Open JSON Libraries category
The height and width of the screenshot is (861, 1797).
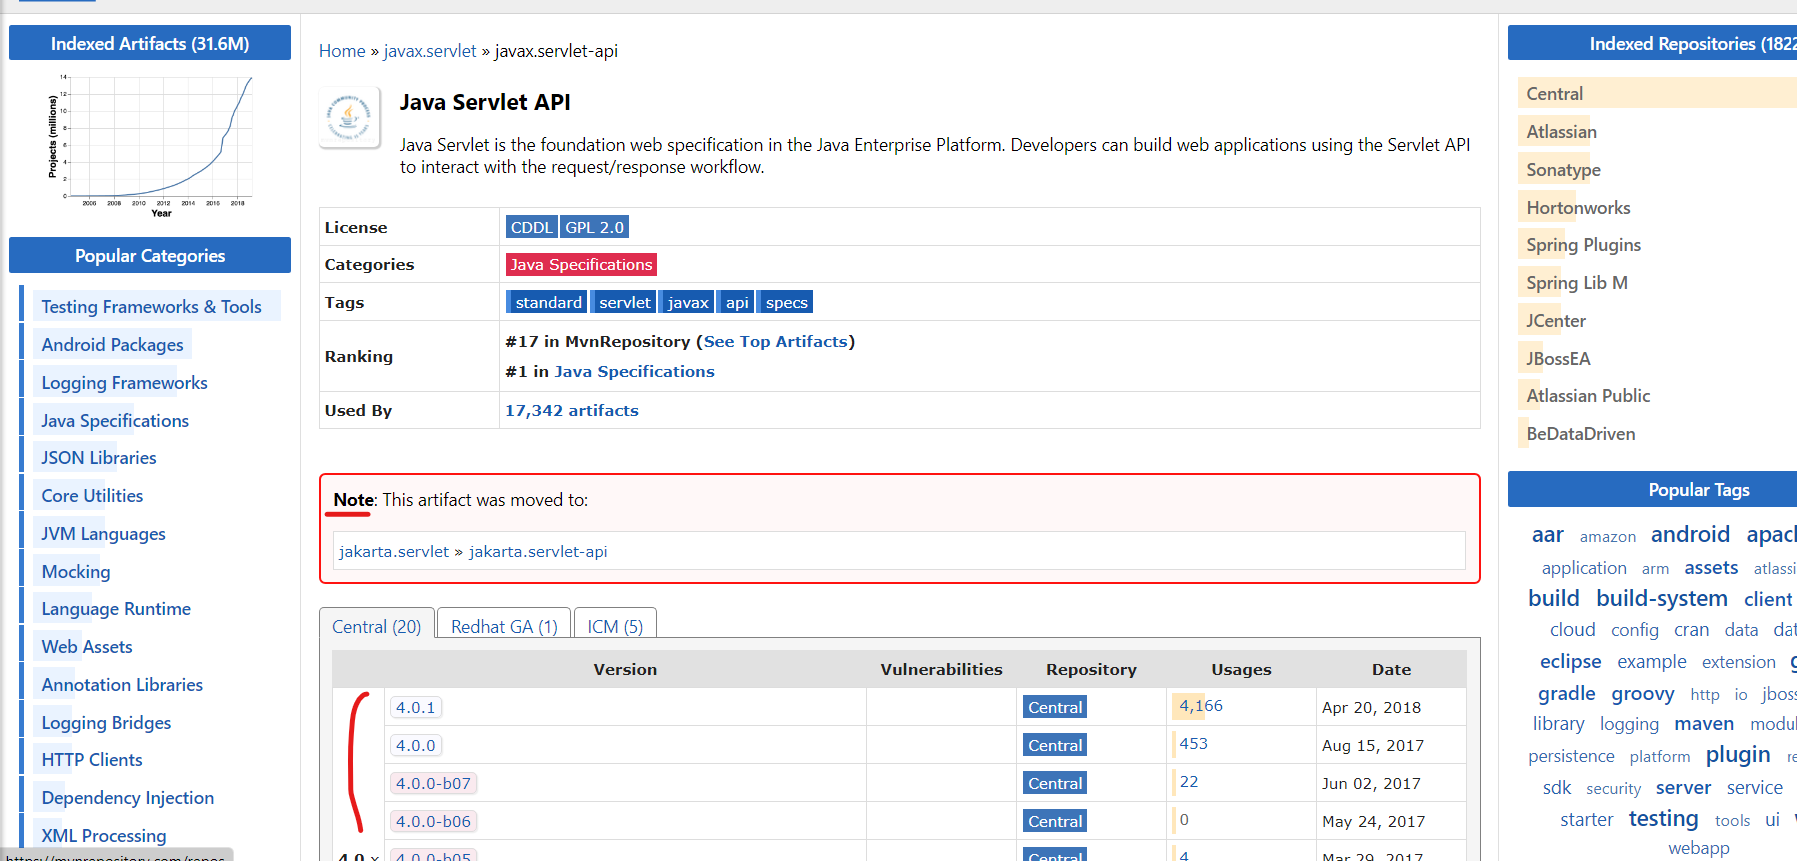point(99,458)
